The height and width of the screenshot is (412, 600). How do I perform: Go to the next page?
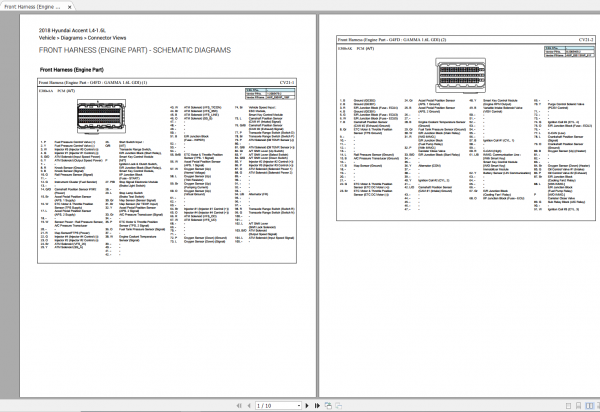pyautogui.click(x=307, y=405)
